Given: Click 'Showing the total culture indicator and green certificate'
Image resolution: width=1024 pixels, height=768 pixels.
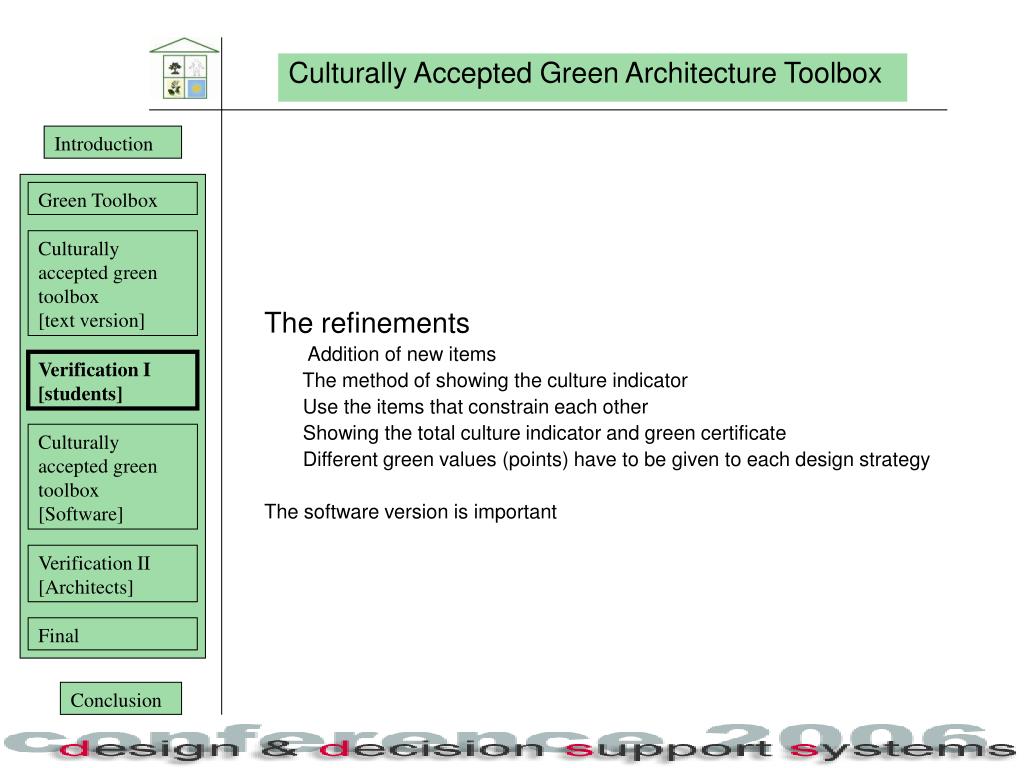Looking at the screenshot, I should 545,433.
